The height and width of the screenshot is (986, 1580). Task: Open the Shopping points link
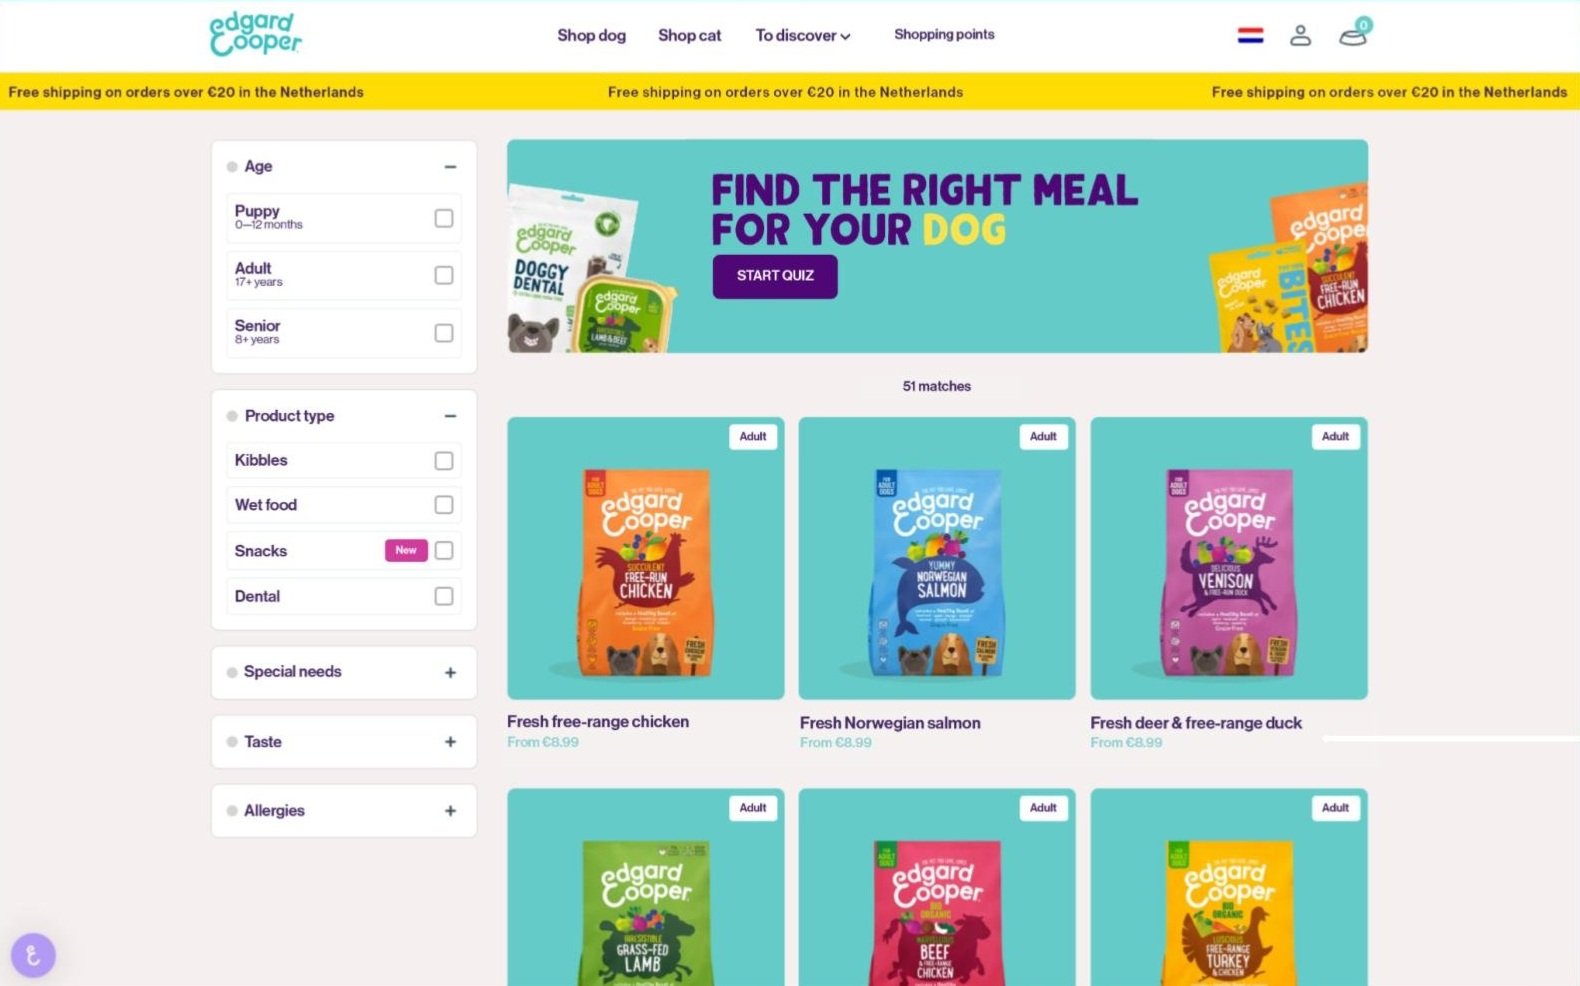point(944,34)
